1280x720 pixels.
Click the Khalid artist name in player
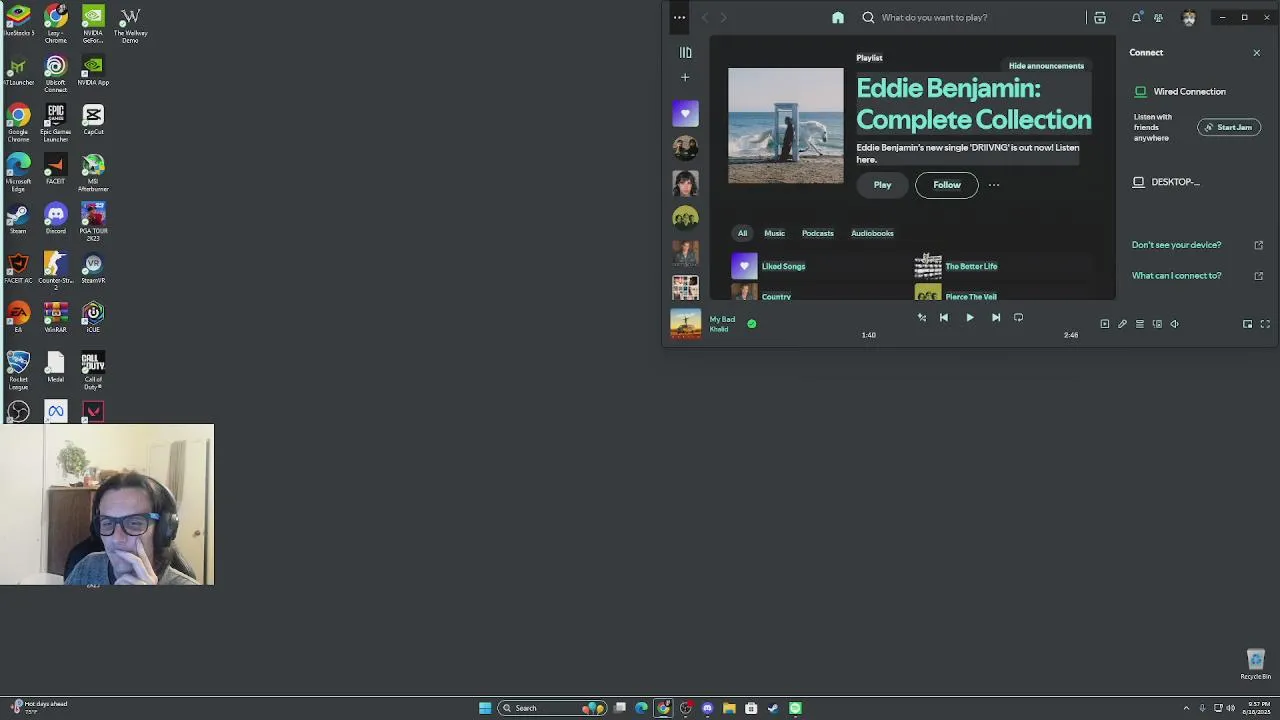point(719,329)
